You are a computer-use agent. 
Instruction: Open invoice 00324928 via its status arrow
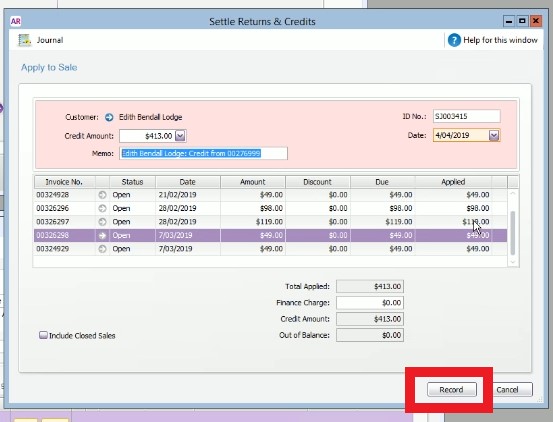click(102, 195)
